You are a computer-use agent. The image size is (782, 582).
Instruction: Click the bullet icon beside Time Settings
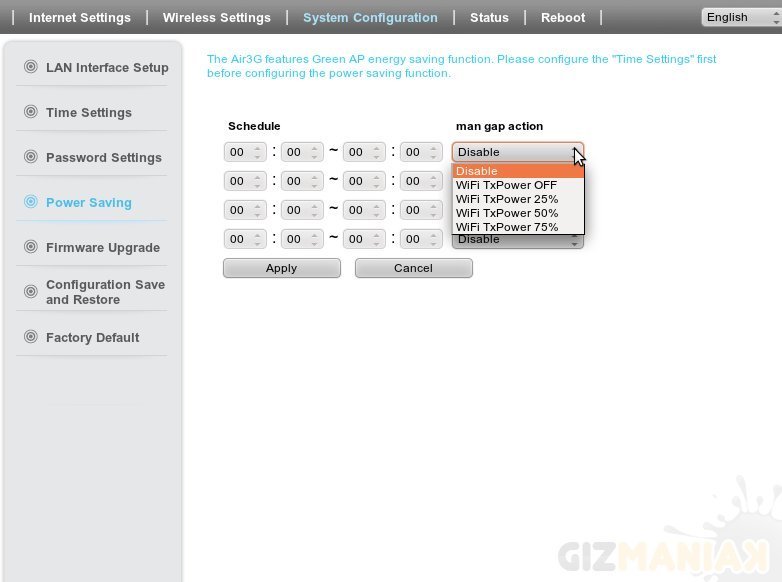click(x=30, y=112)
